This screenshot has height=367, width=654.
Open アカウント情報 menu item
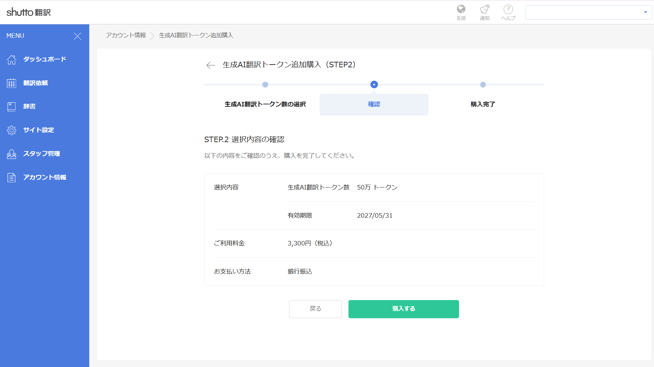(x=45, y=177)
